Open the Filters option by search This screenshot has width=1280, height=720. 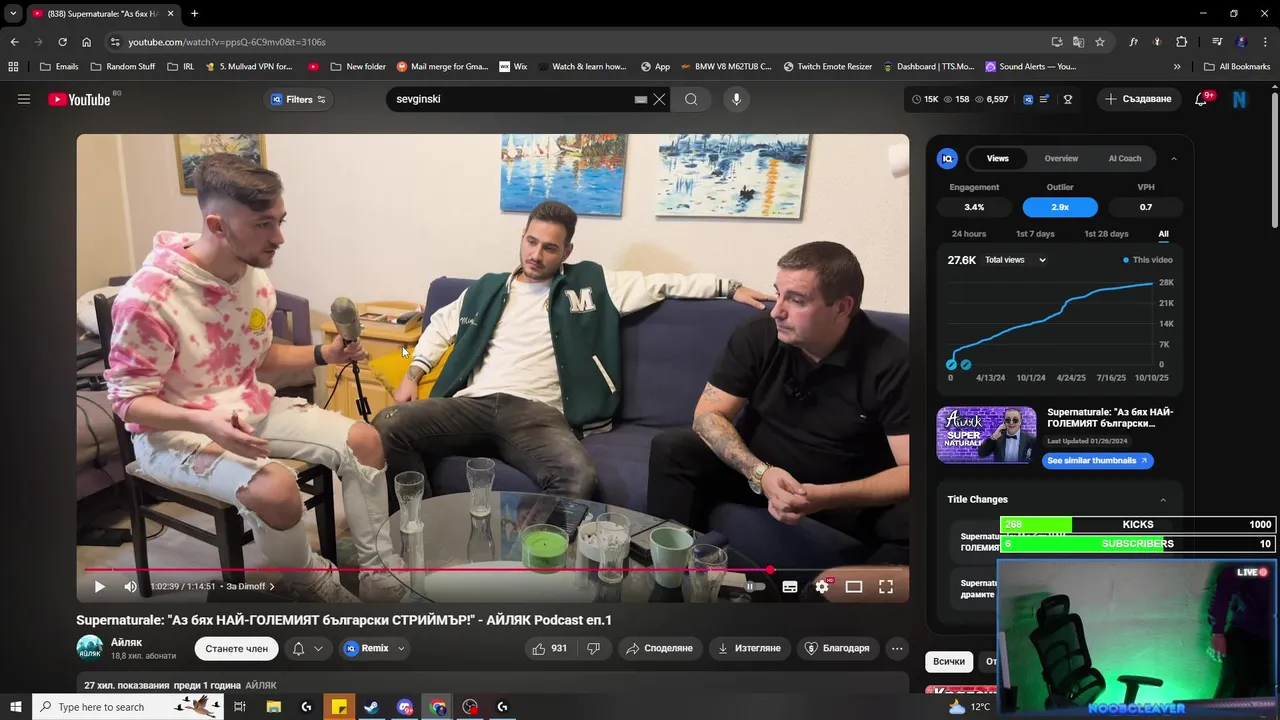pyautogui.click(x=298, y=99)
